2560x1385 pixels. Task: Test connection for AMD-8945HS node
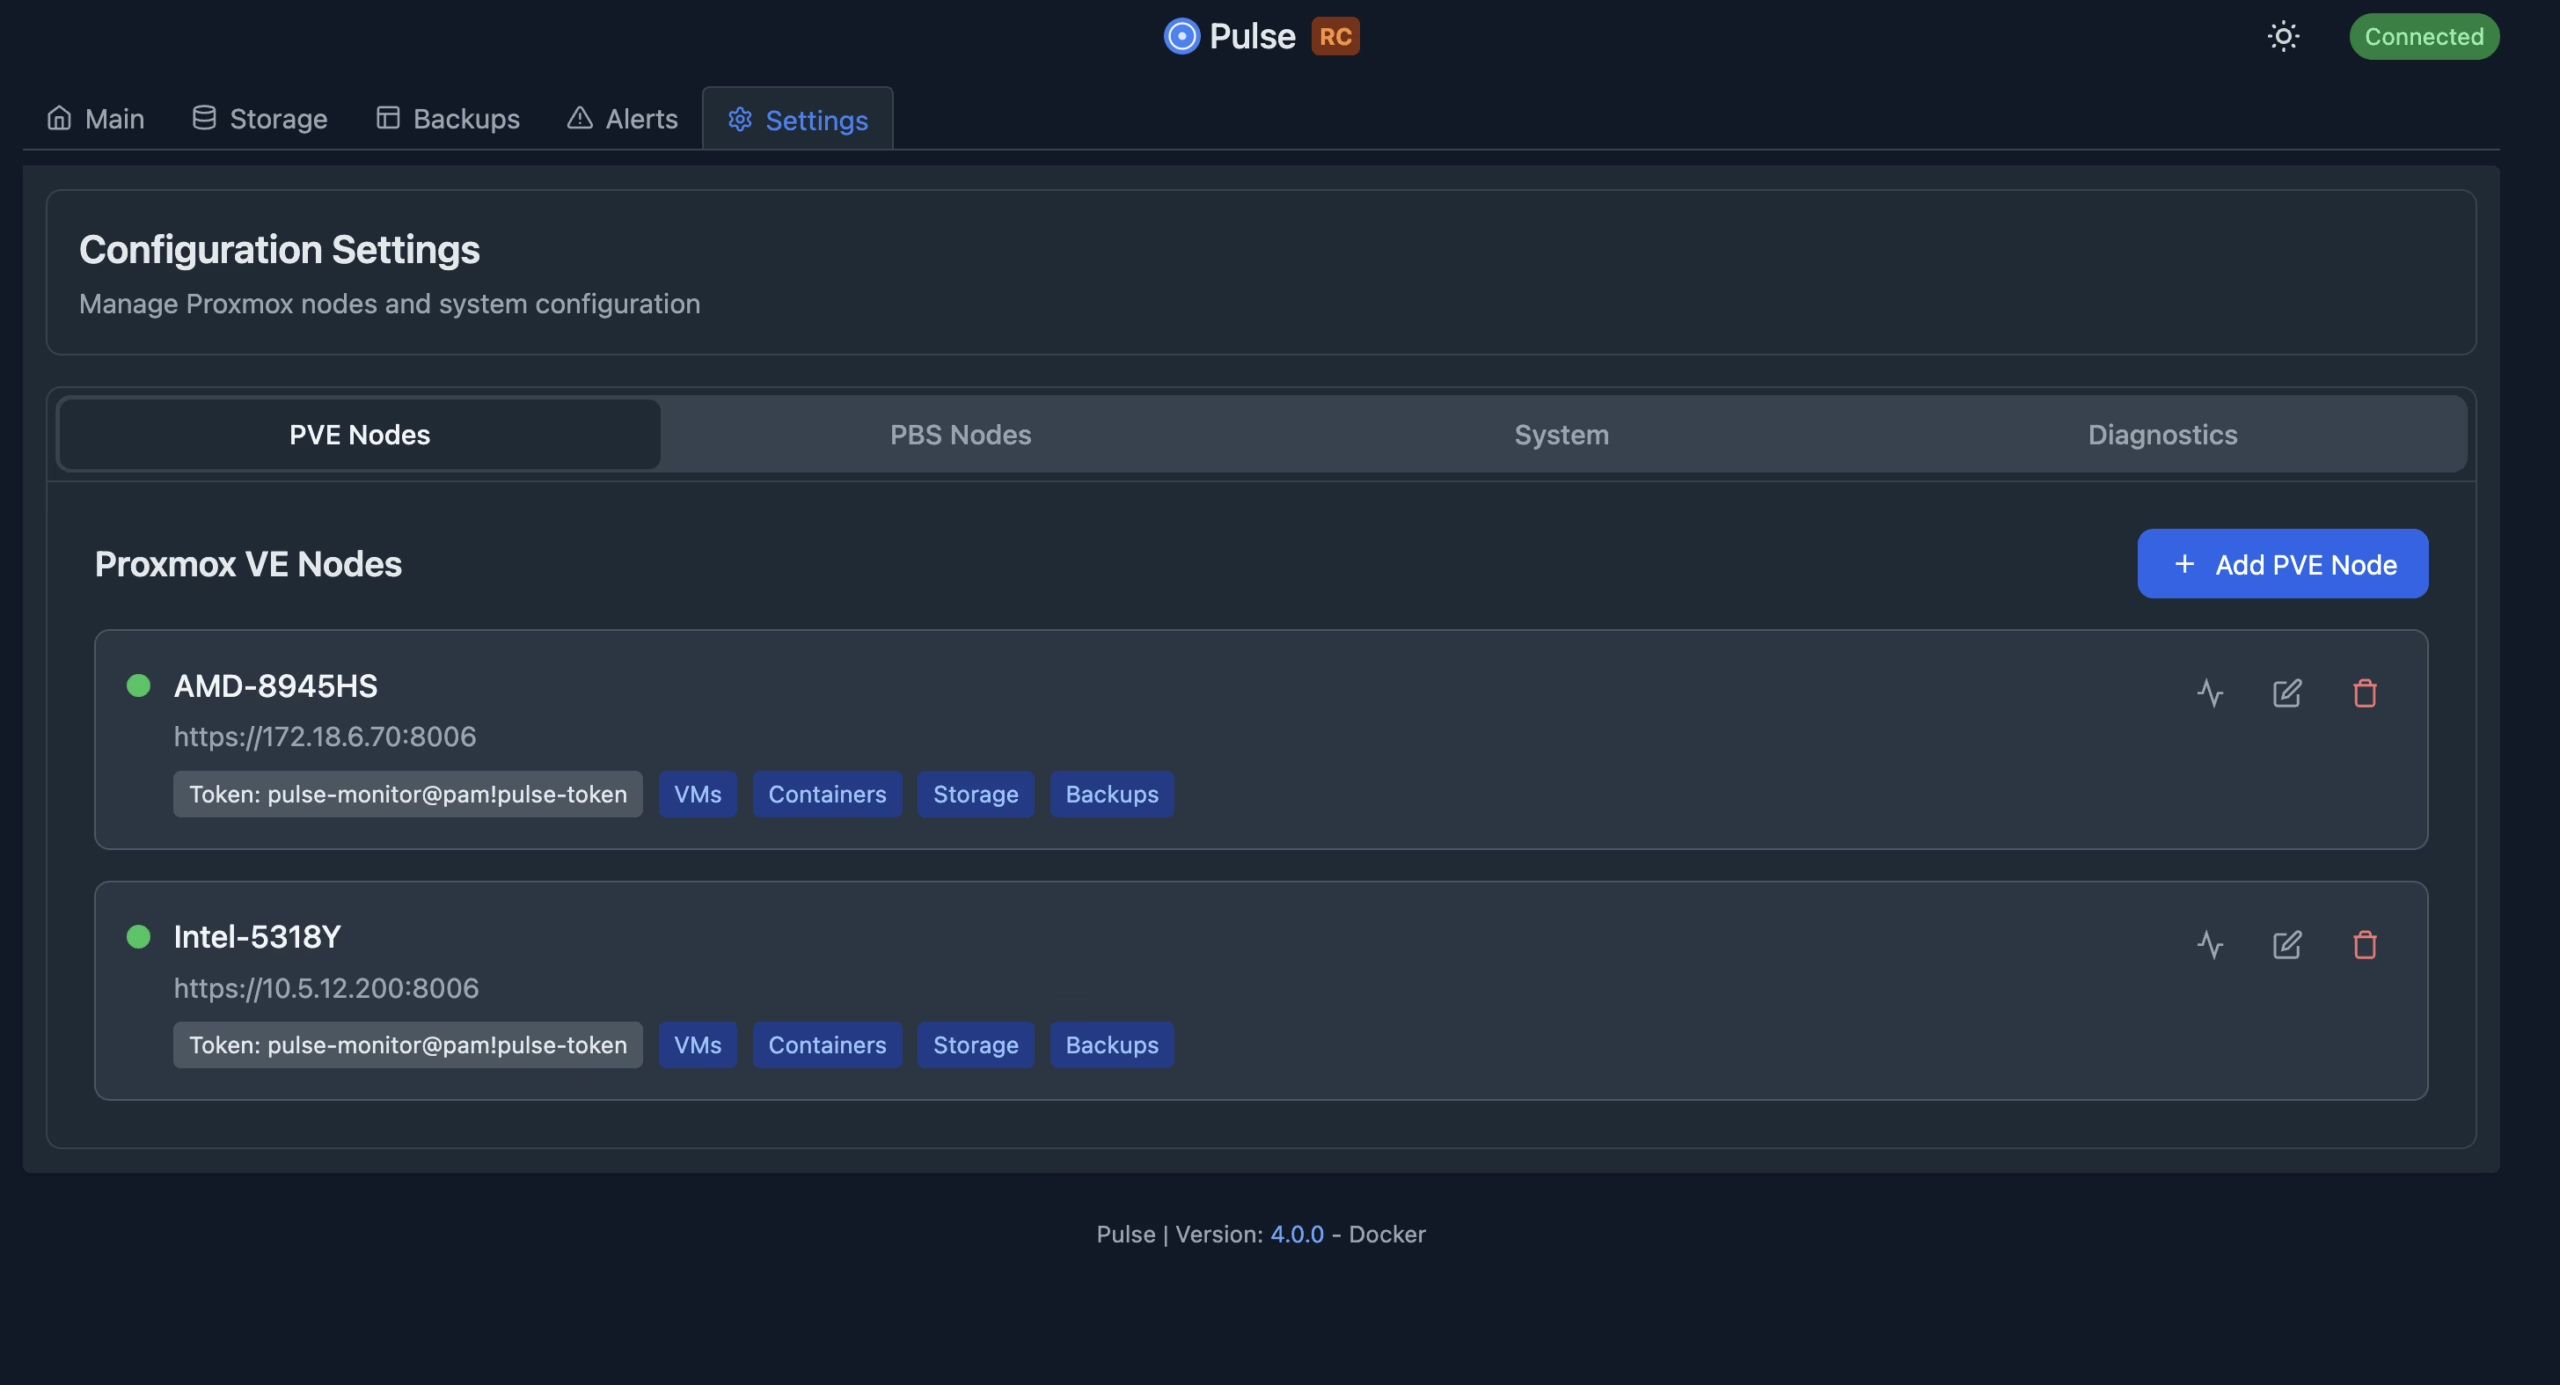click(x=2210, y=693)
